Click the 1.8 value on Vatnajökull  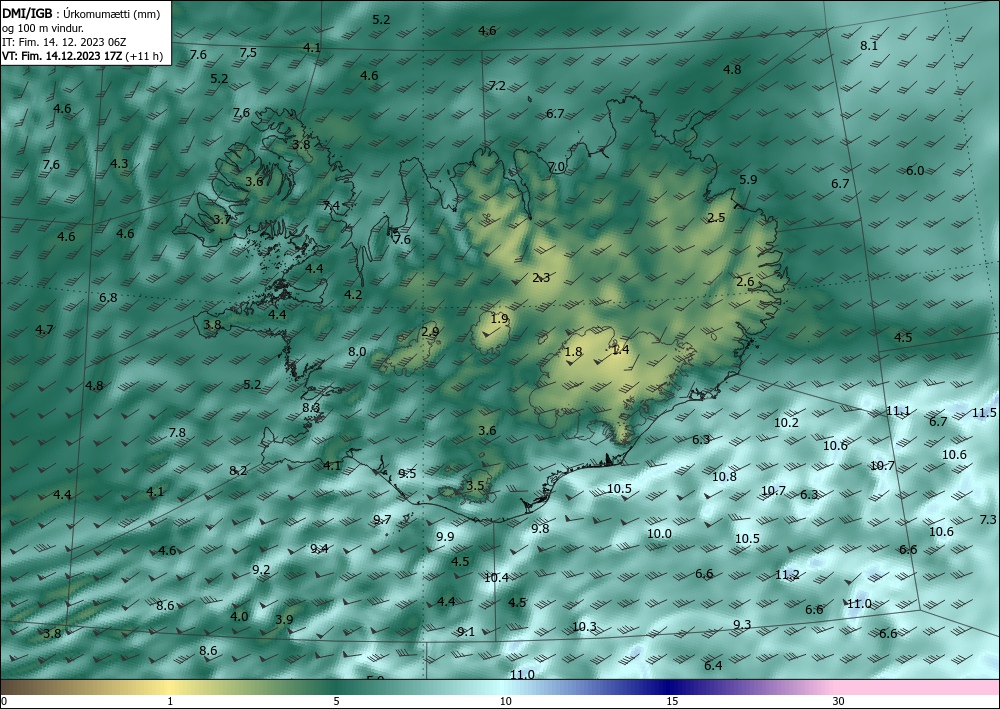(x=573, y=352)
